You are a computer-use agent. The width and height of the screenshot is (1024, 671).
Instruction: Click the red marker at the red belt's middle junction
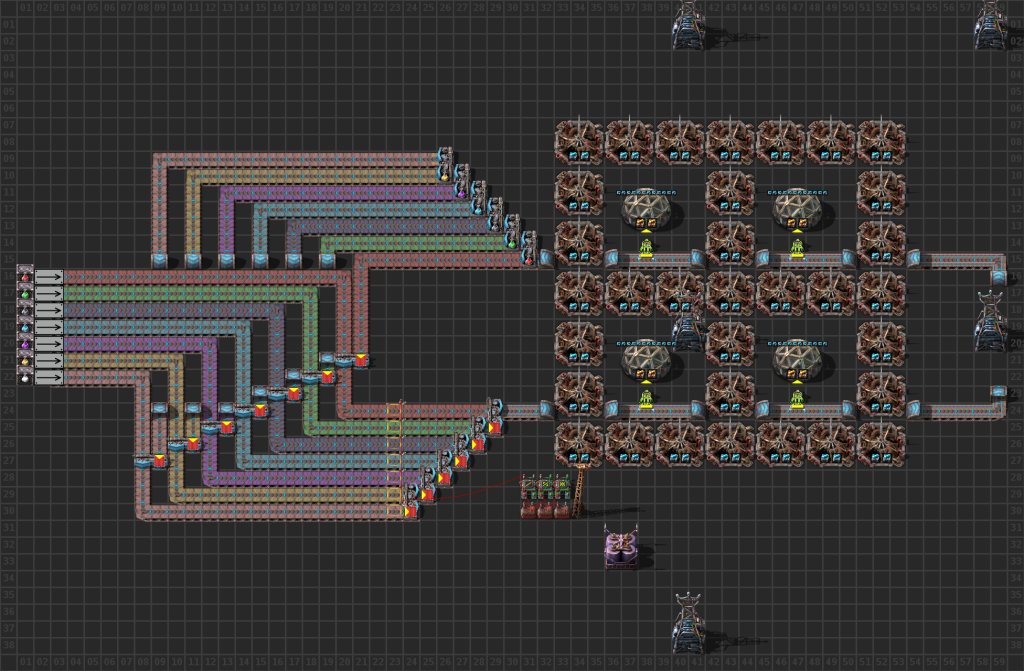(361, 359)
